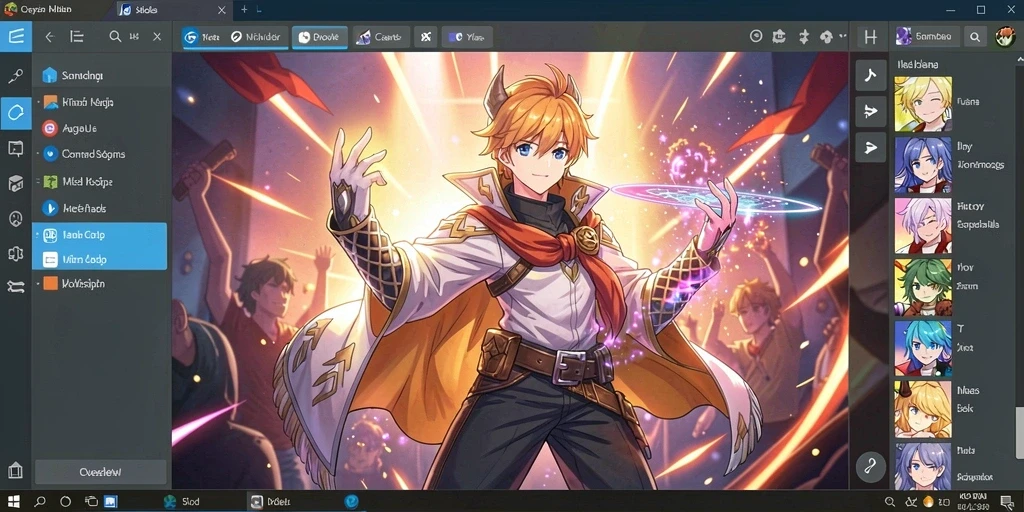
Task: Click the search button in right panel
Action: pyautogui.click(x=975, y=37)
